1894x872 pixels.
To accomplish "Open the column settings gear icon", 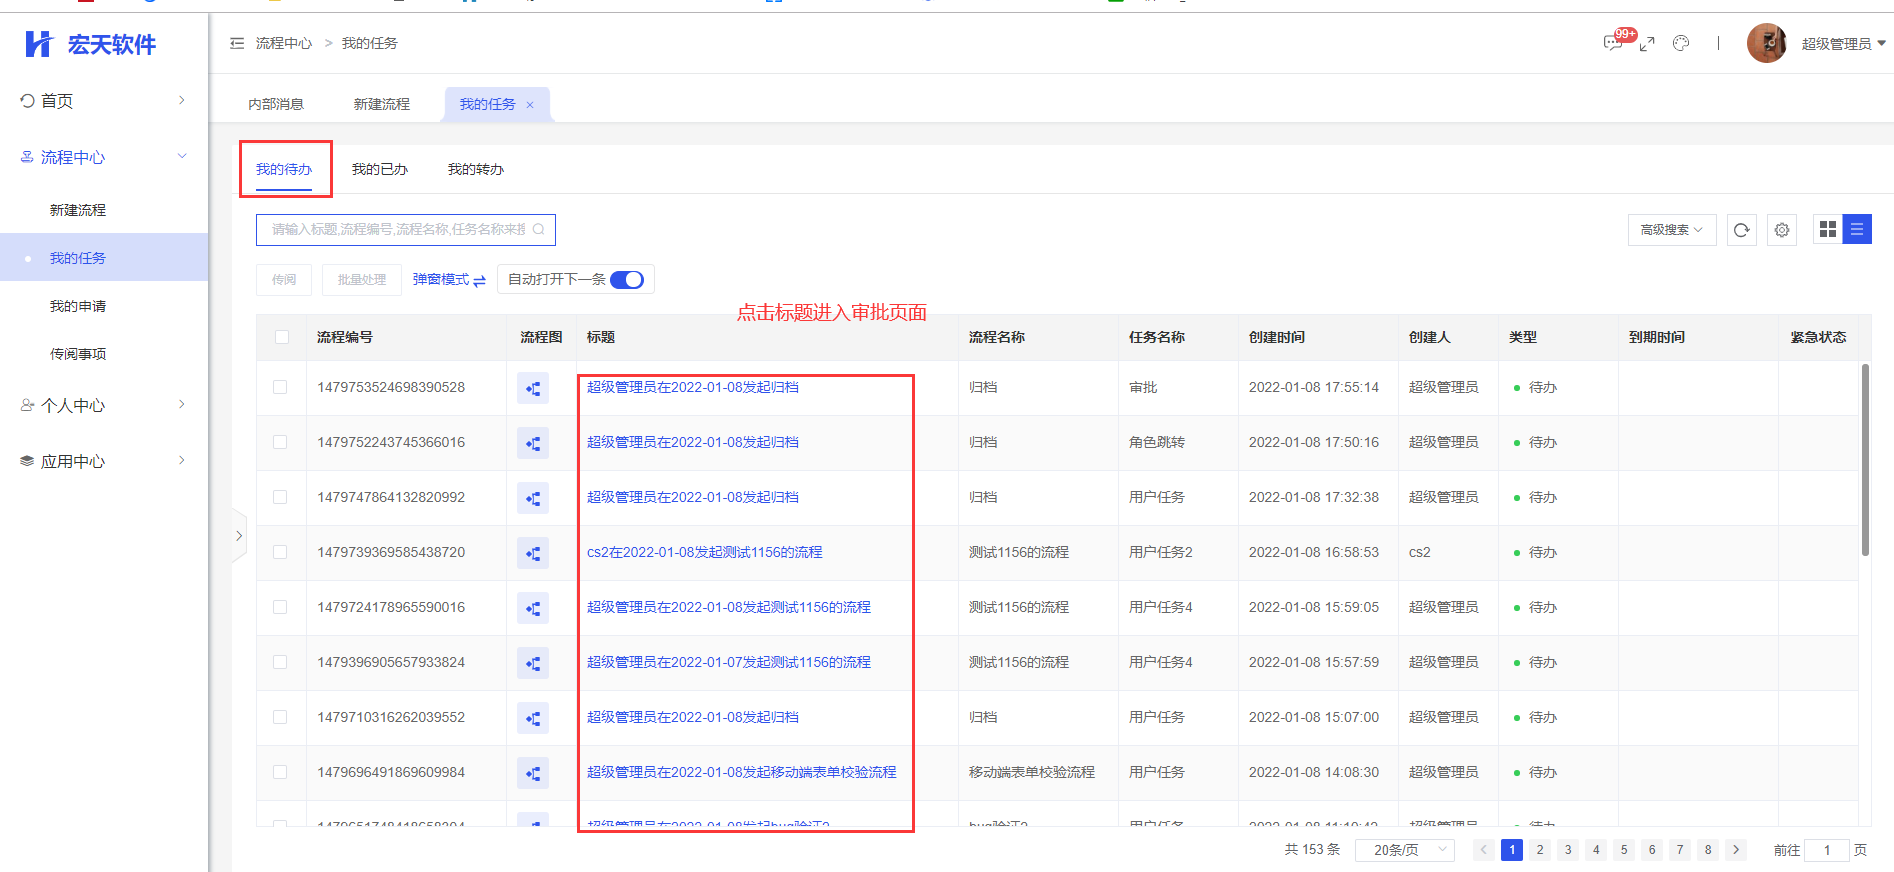I will point(1781,230).
